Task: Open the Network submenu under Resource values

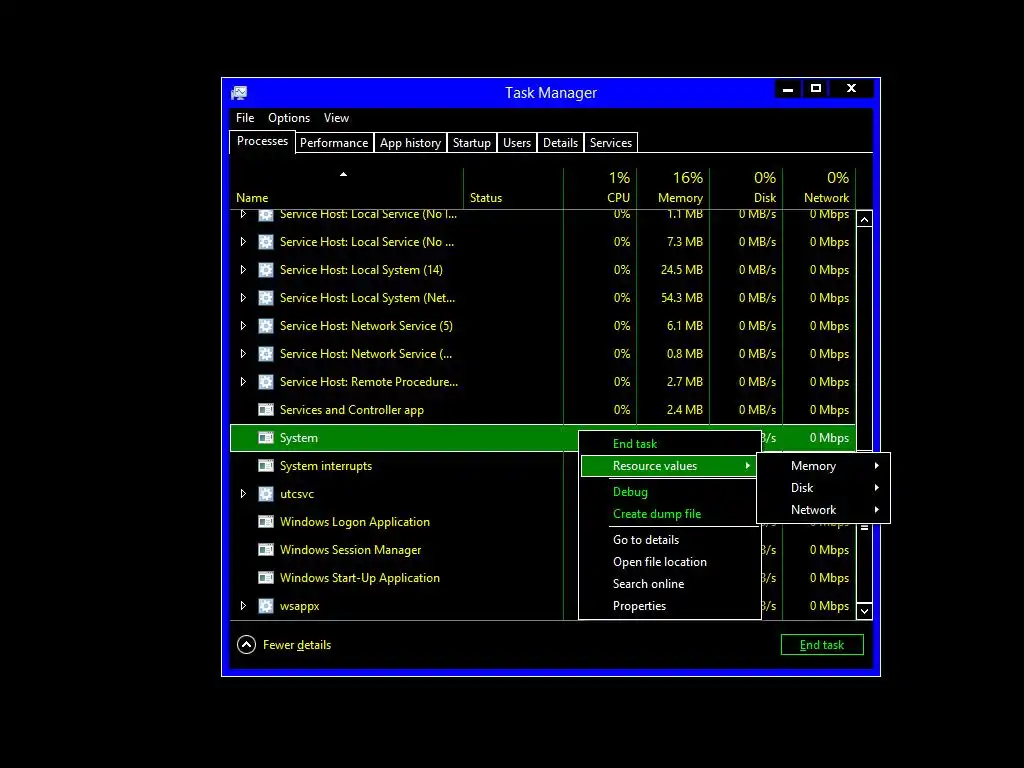Action: (x=824, y=510)
